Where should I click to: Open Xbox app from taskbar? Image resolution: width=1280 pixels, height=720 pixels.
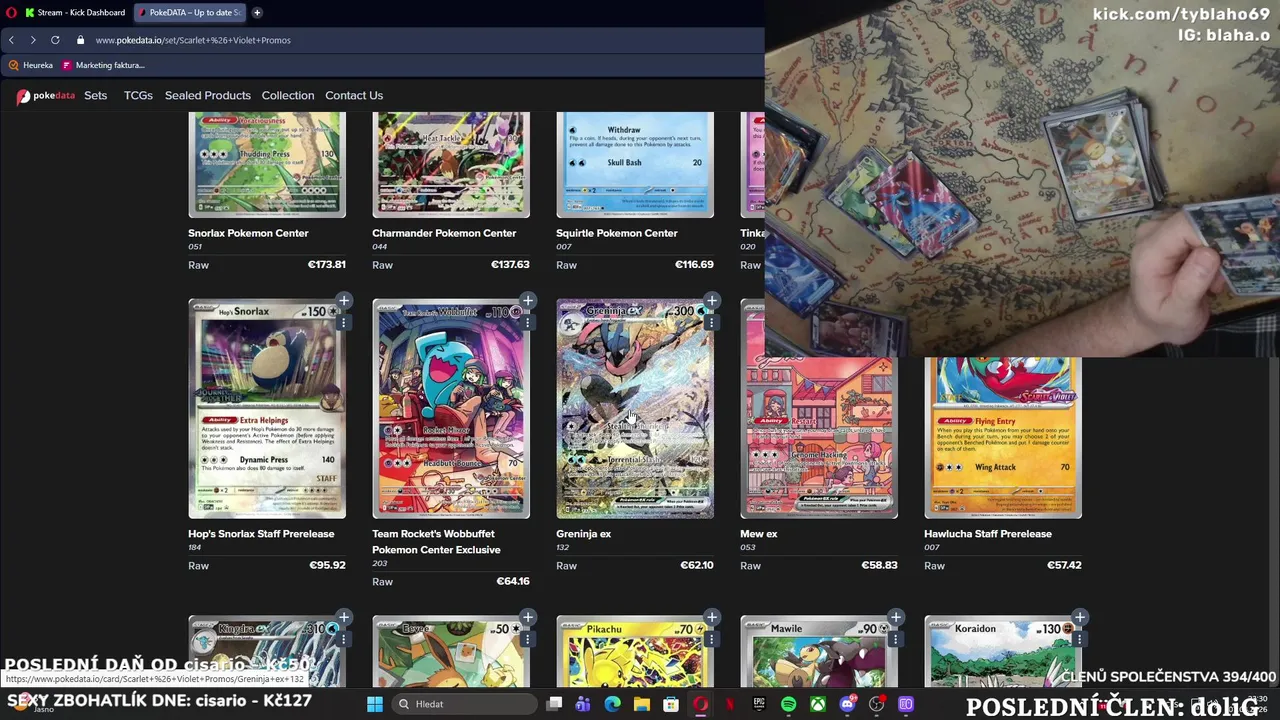pos(818,704)
